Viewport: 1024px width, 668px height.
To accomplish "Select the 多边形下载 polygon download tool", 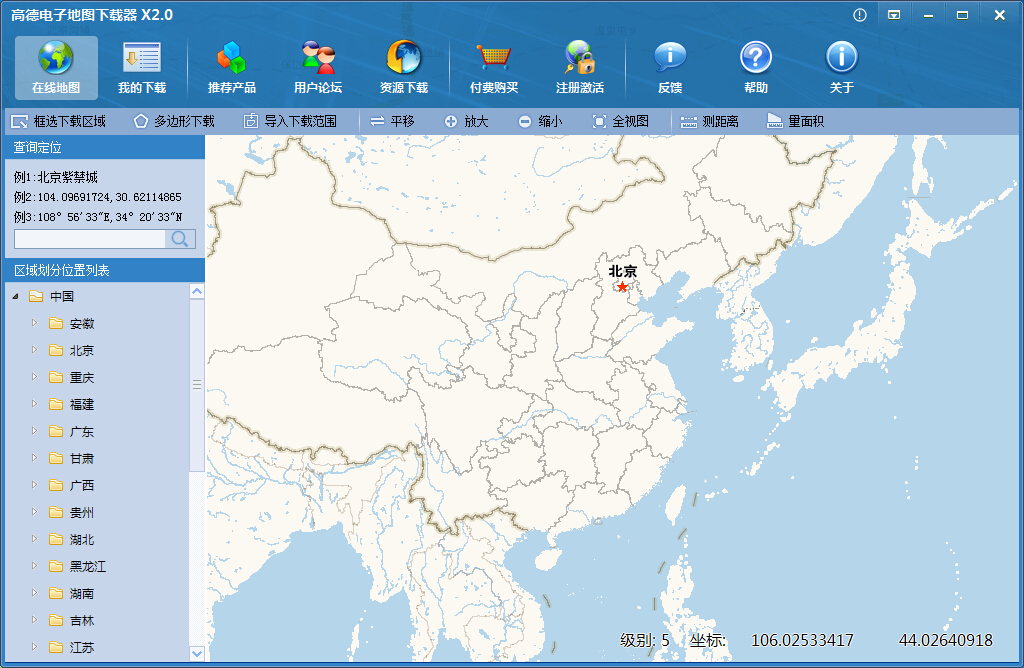I will (174, 121).
